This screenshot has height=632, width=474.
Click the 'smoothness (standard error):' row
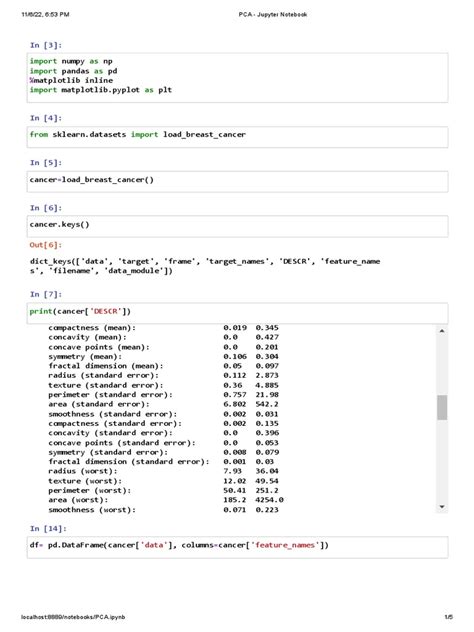163,414
